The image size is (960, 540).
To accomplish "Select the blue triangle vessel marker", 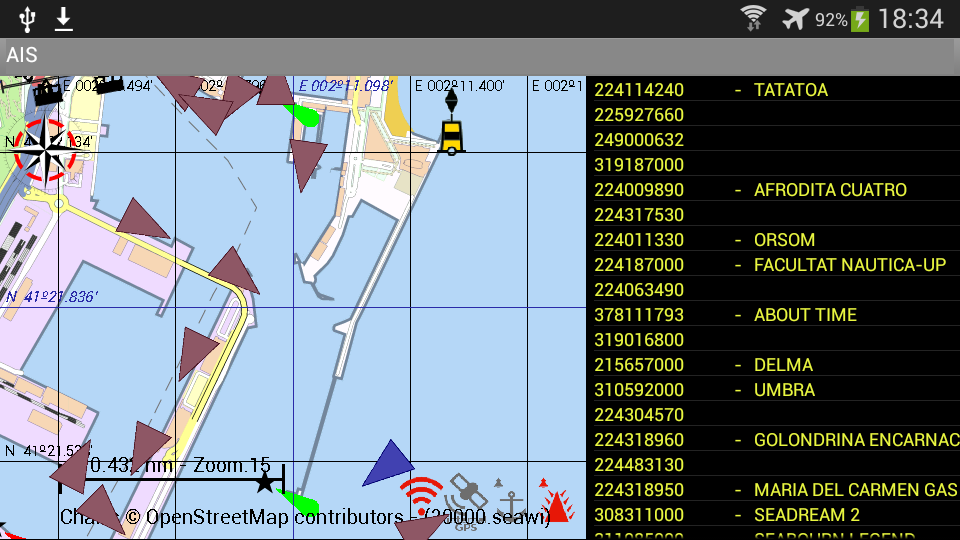I will (388, 463).
